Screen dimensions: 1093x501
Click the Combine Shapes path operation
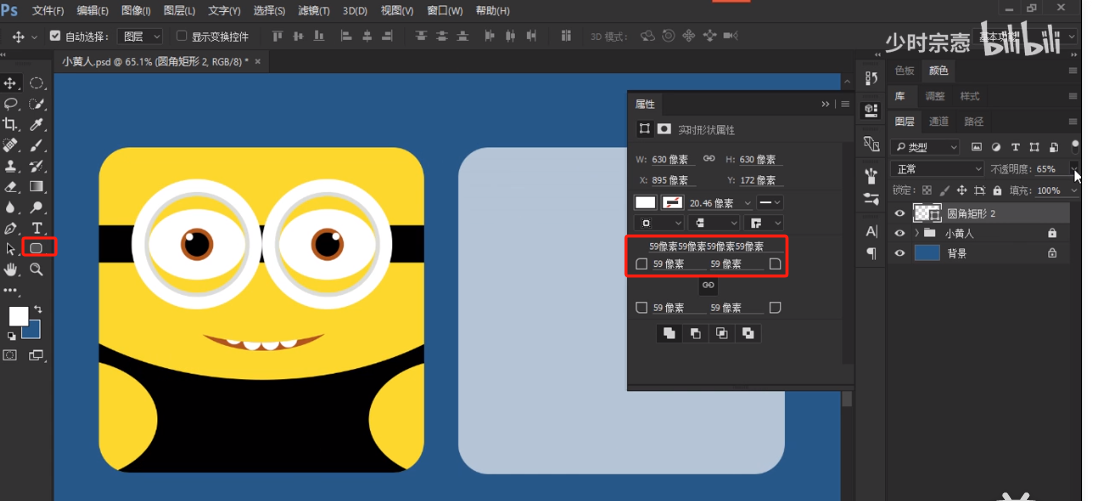click(669, 333)
